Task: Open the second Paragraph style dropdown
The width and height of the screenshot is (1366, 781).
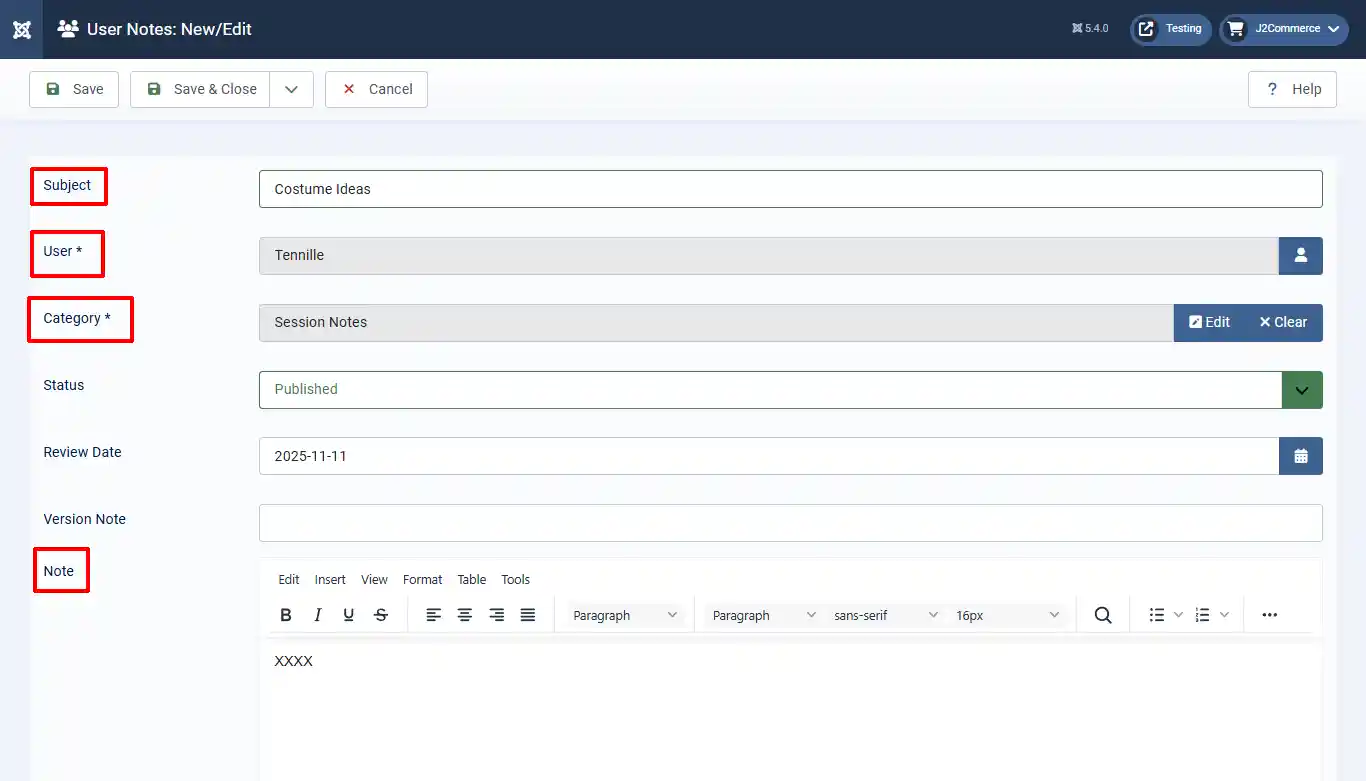Action: [764, 615]
